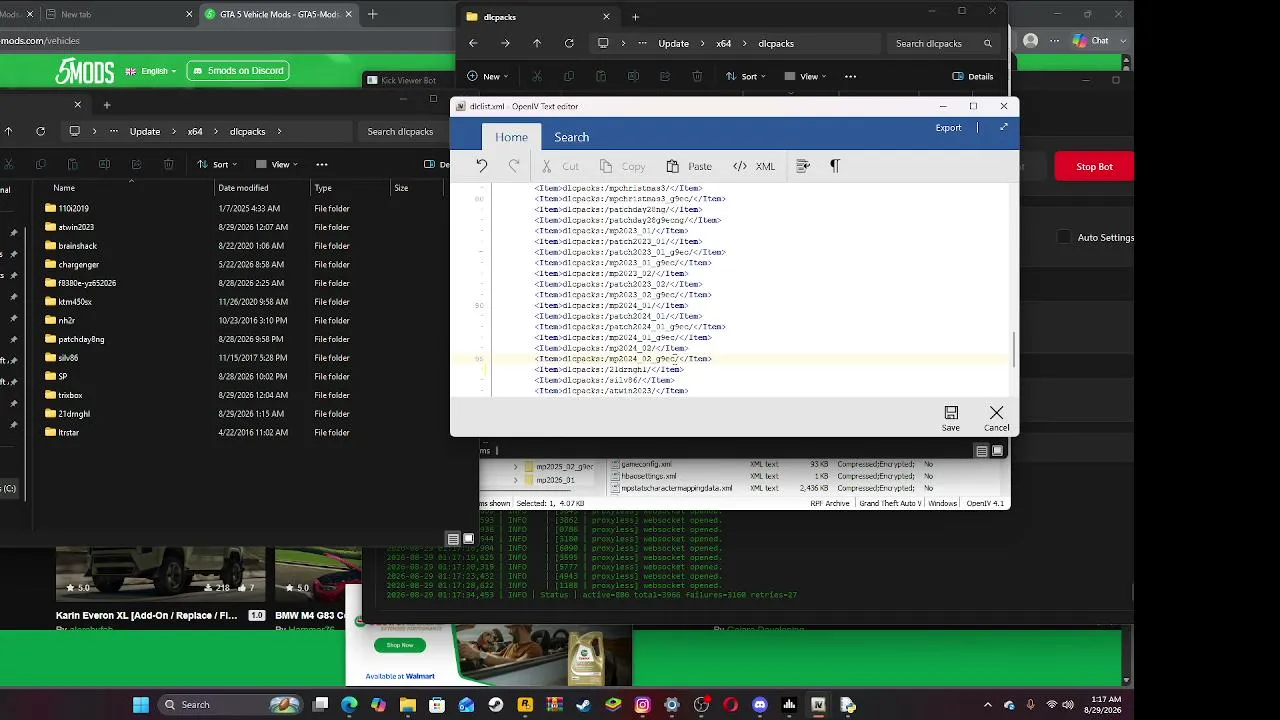Viewport: 1280px width, 720px height.
Task: Copy selected text in OpenIV editor
Action: tap(623, 166)
